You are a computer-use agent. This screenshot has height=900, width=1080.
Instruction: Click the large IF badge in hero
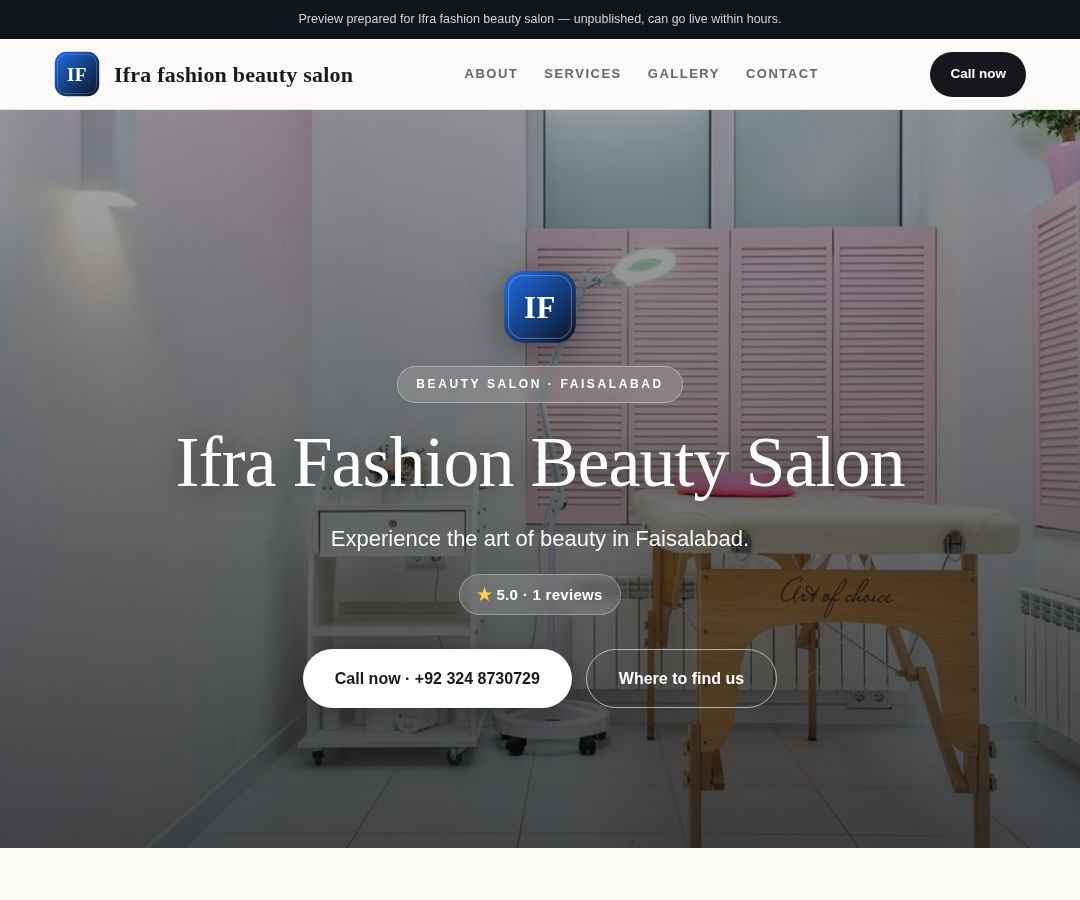[539, 307]
